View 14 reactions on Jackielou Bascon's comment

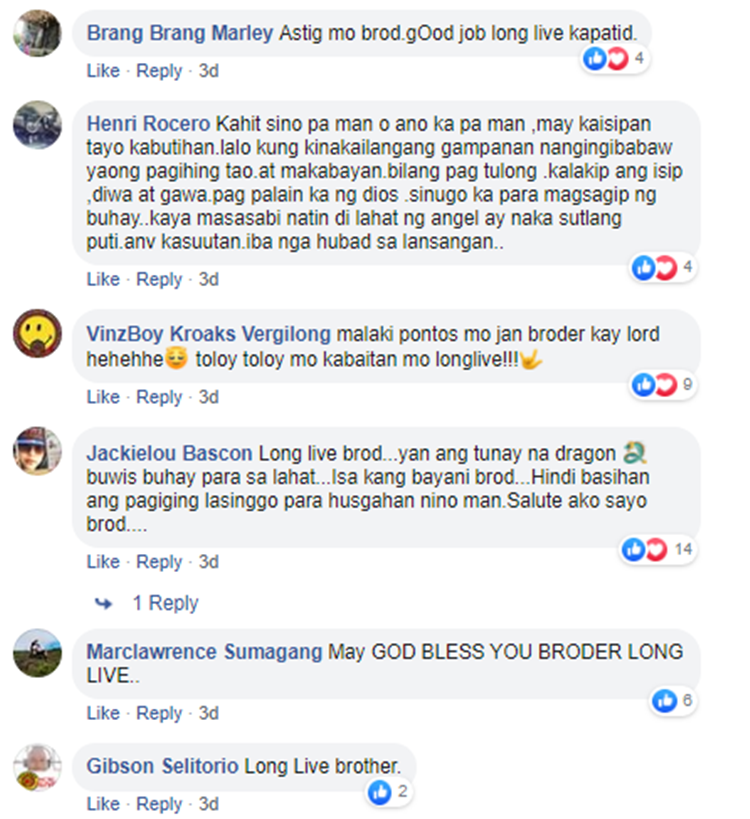coord(658,549)
